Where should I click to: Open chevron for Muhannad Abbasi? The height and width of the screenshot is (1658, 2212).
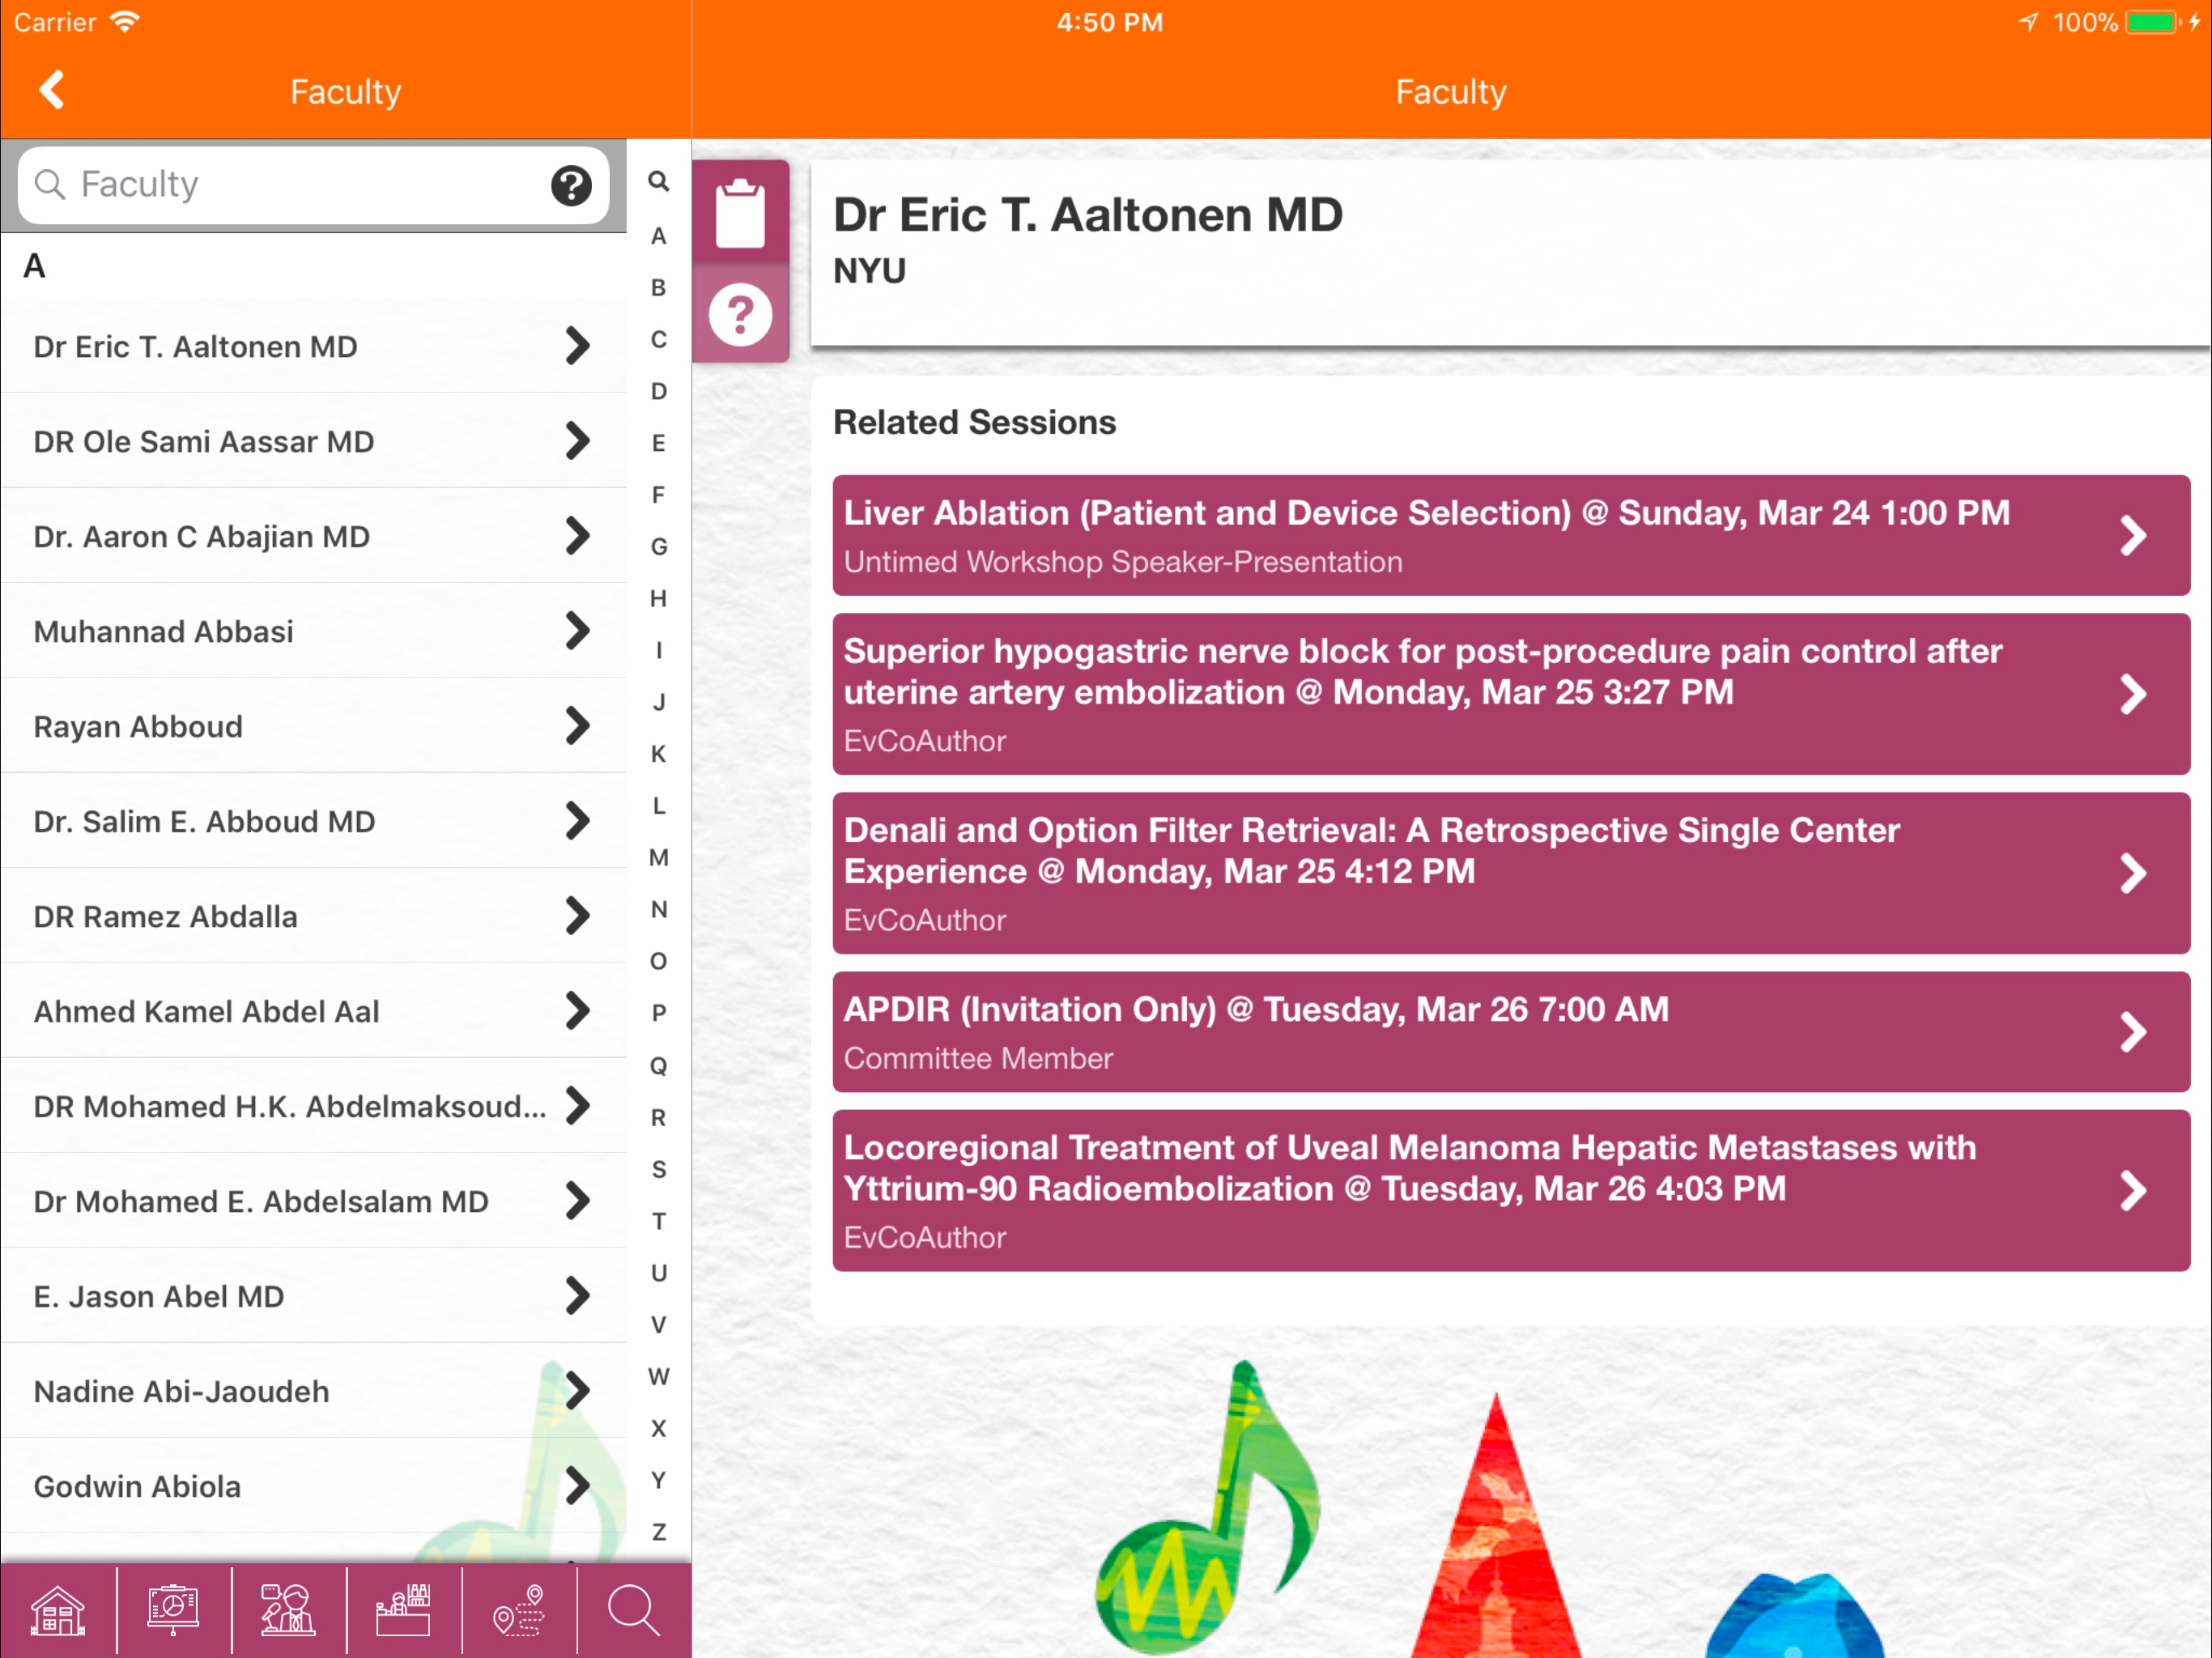click(577, 631)
